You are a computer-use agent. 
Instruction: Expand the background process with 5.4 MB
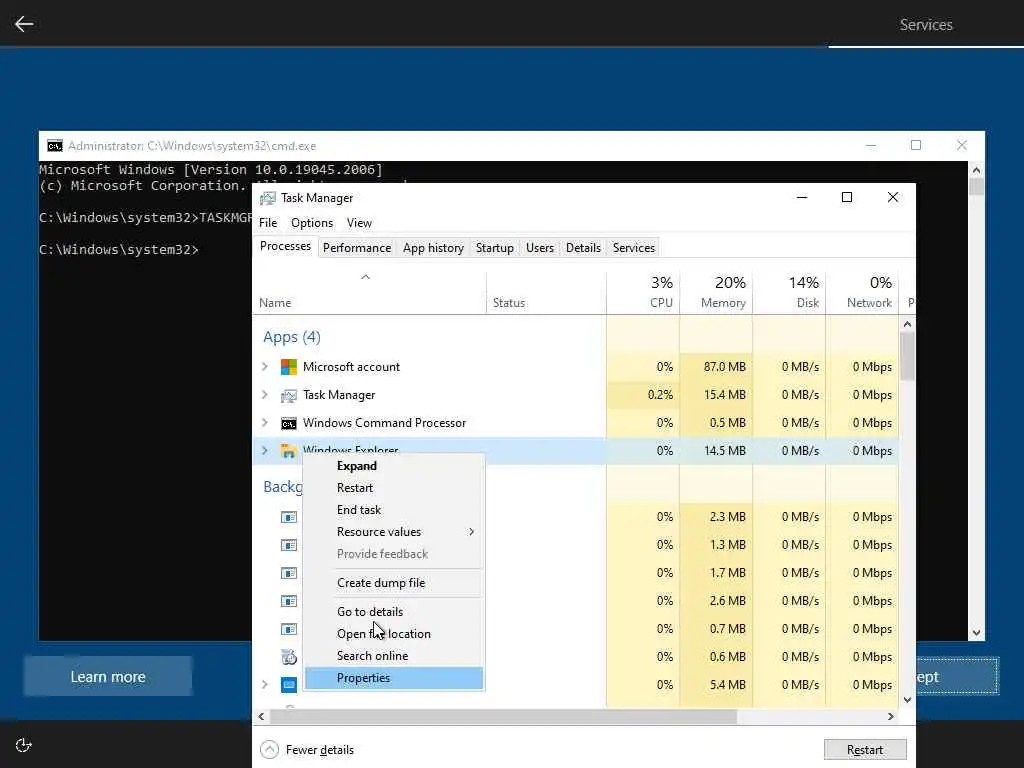click(x=264, y=684)
